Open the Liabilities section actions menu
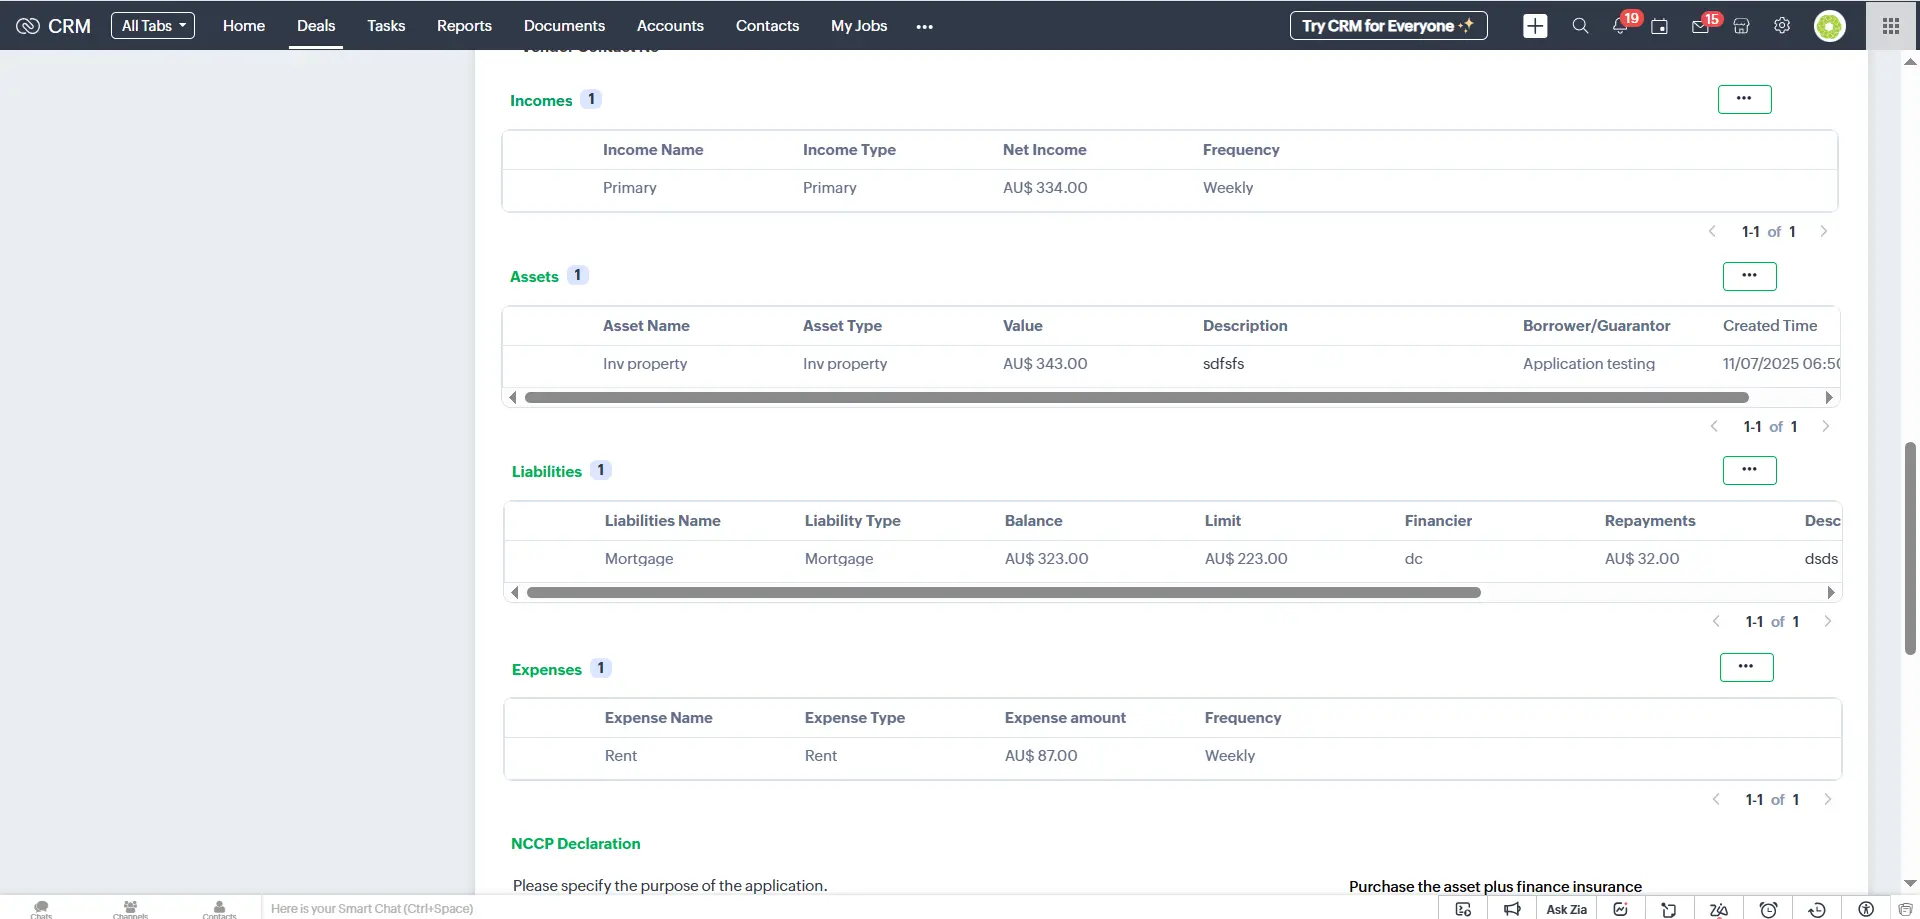1920x919 pixels. pos(1749,470)
